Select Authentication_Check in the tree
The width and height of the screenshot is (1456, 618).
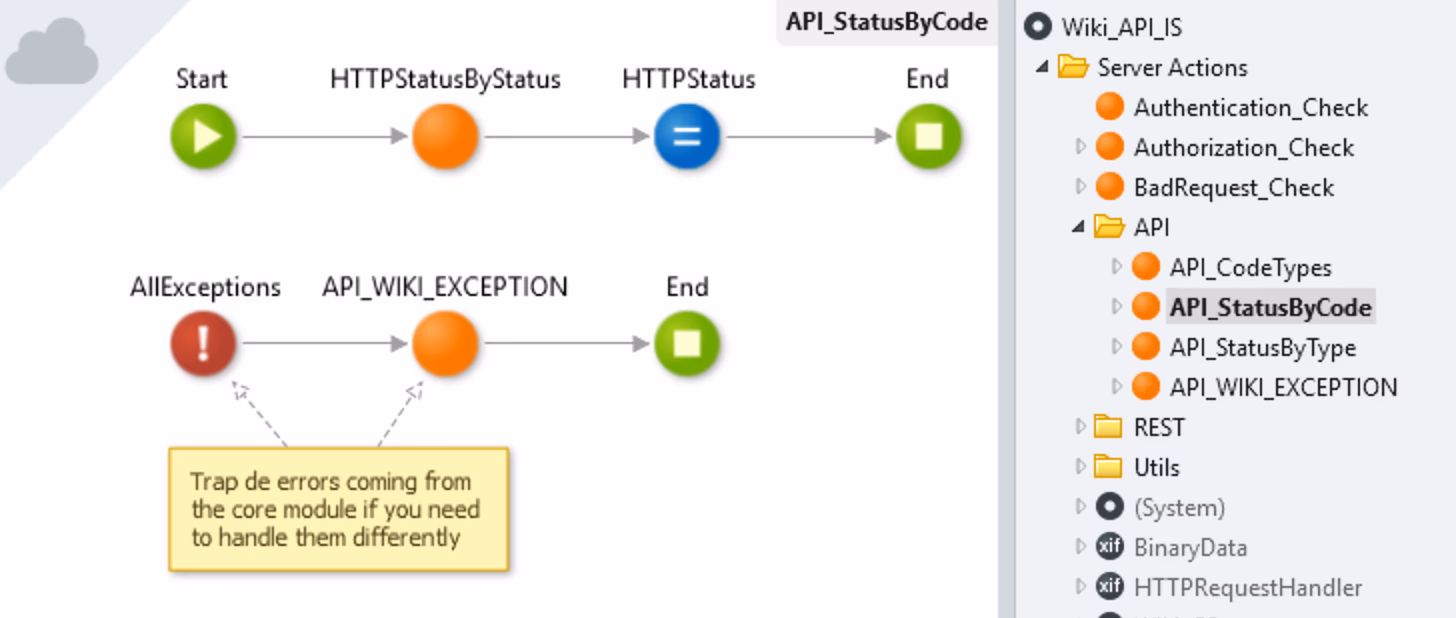pyautogui.click(x=1250, y=108)
